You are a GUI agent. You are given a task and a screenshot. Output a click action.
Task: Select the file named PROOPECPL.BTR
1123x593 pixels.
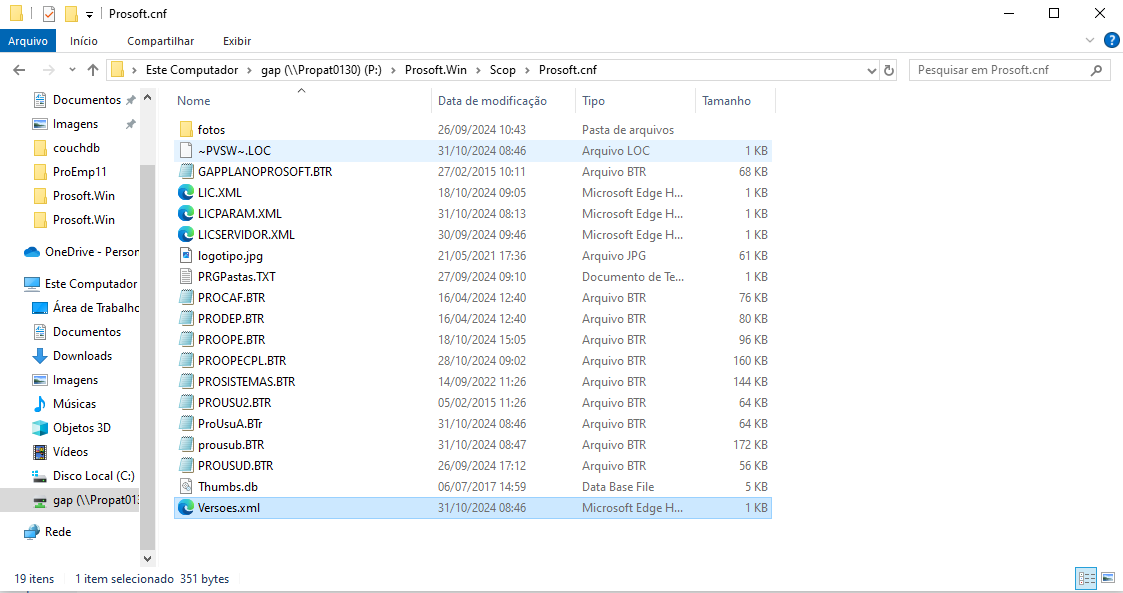242,361
